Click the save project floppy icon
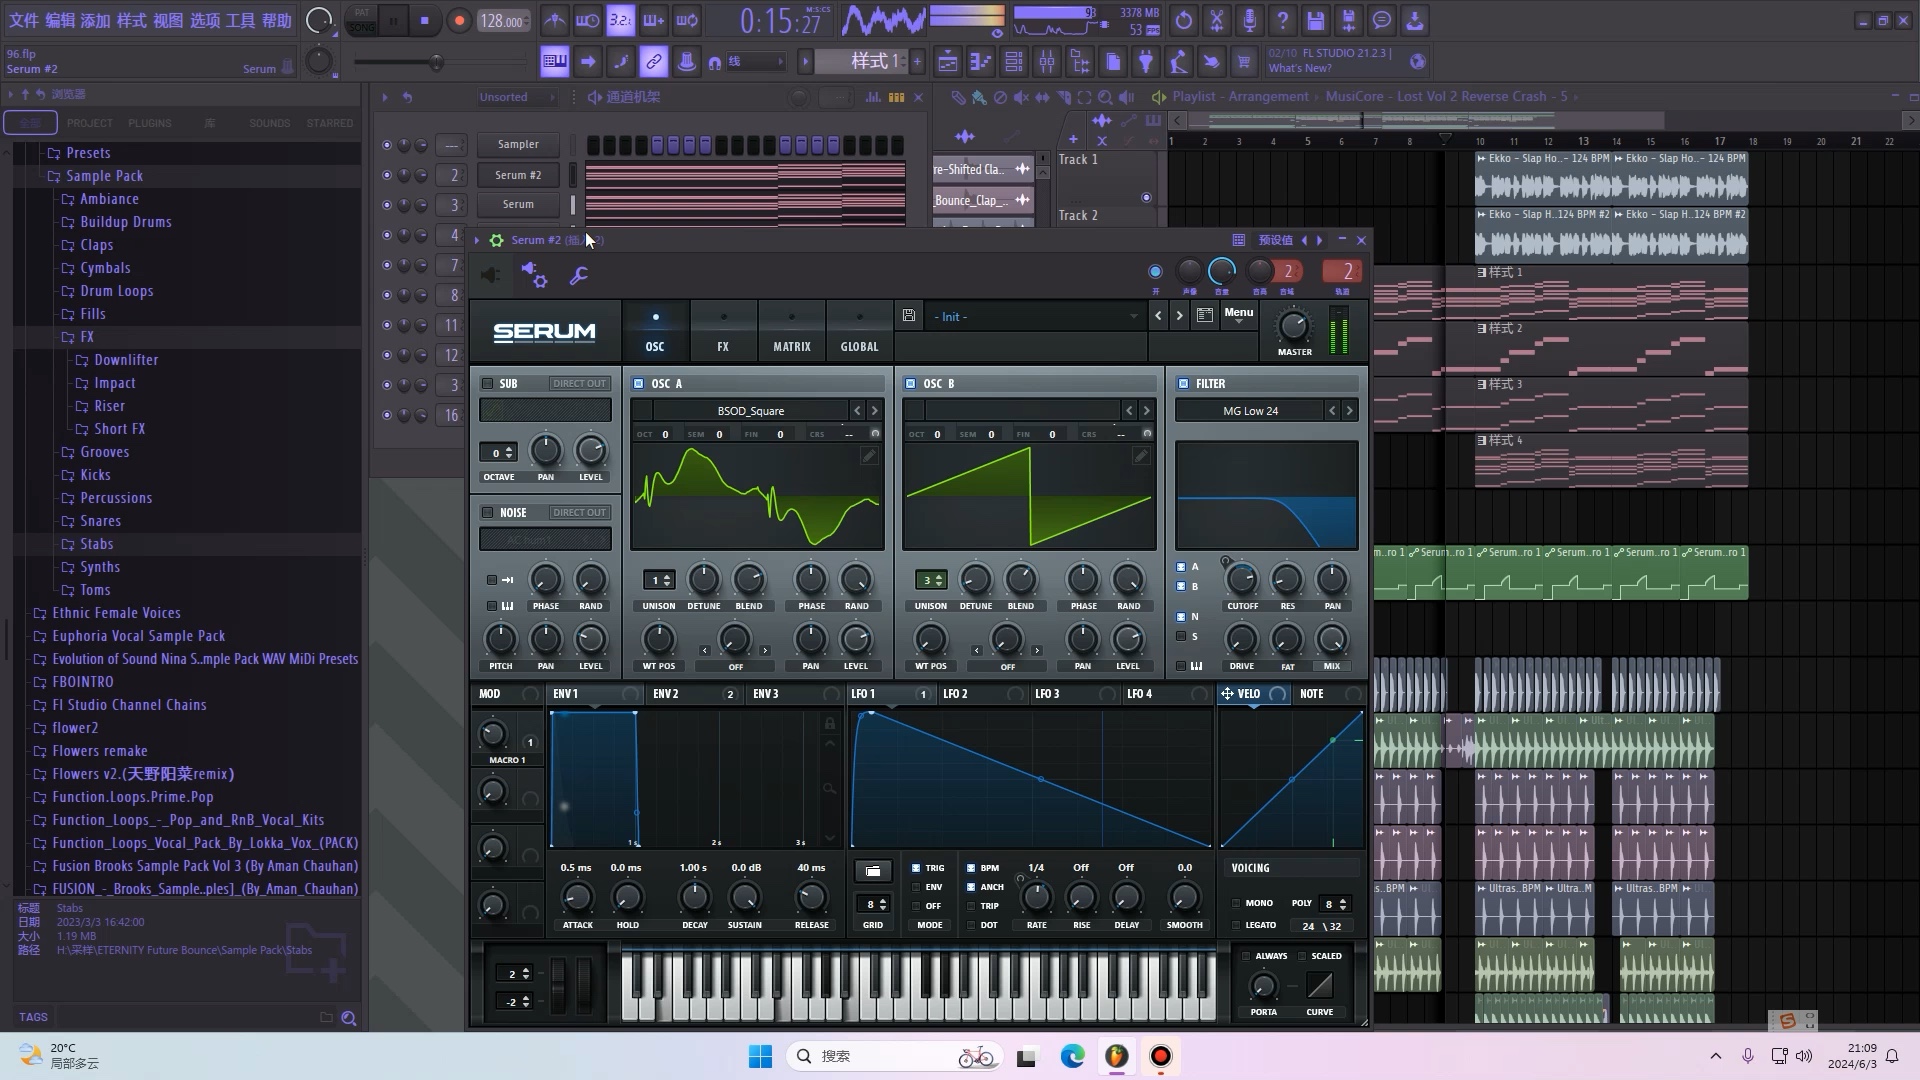The image size is (1920, 1080). point(1316,20)
